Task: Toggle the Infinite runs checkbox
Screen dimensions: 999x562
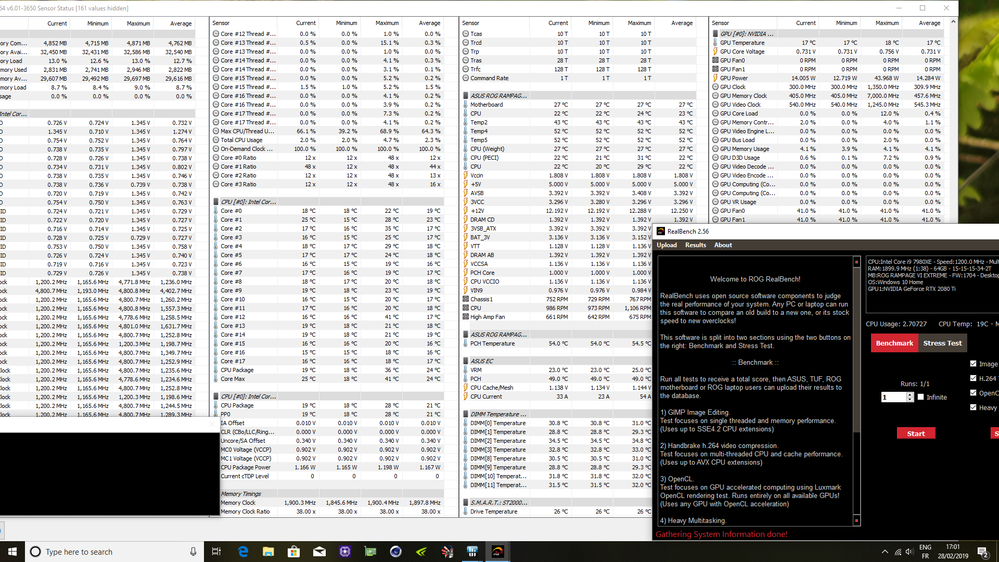Action: [920, 397]
